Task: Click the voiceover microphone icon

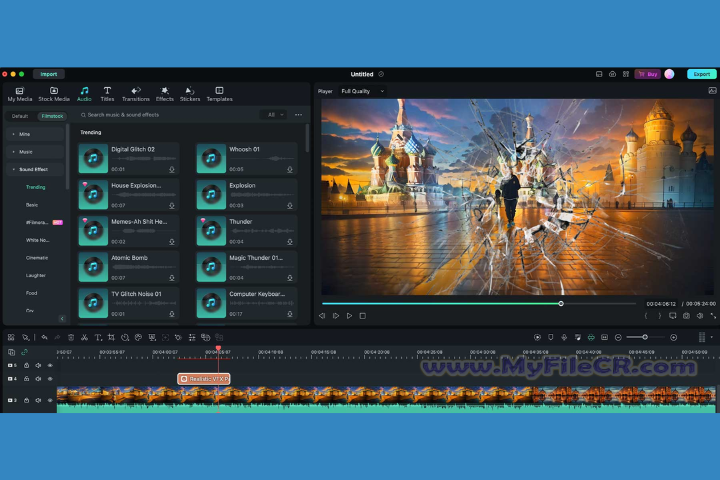Action: [x=564, y=338]
